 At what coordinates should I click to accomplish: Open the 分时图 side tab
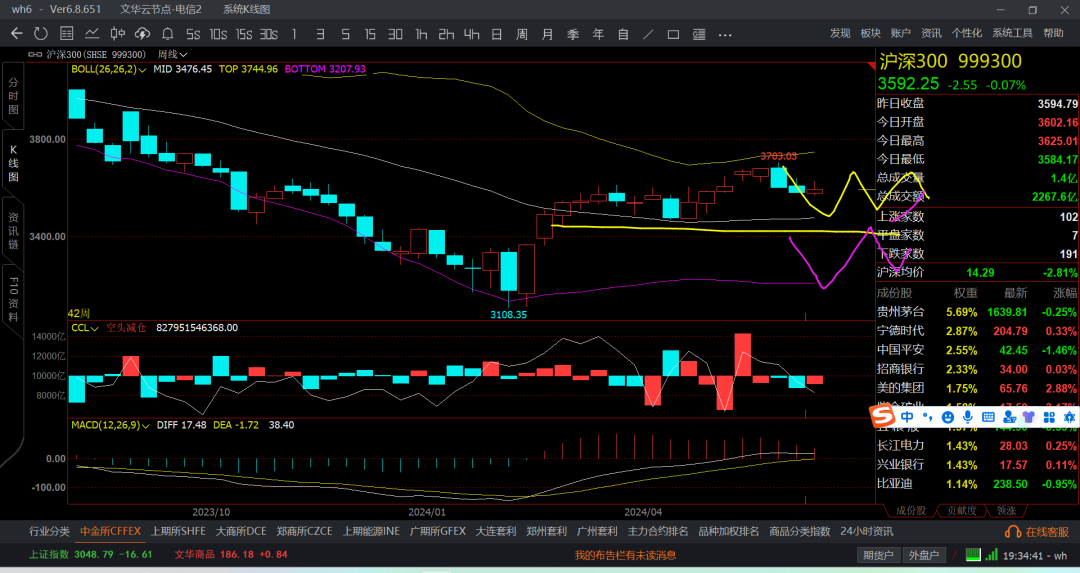13,96
